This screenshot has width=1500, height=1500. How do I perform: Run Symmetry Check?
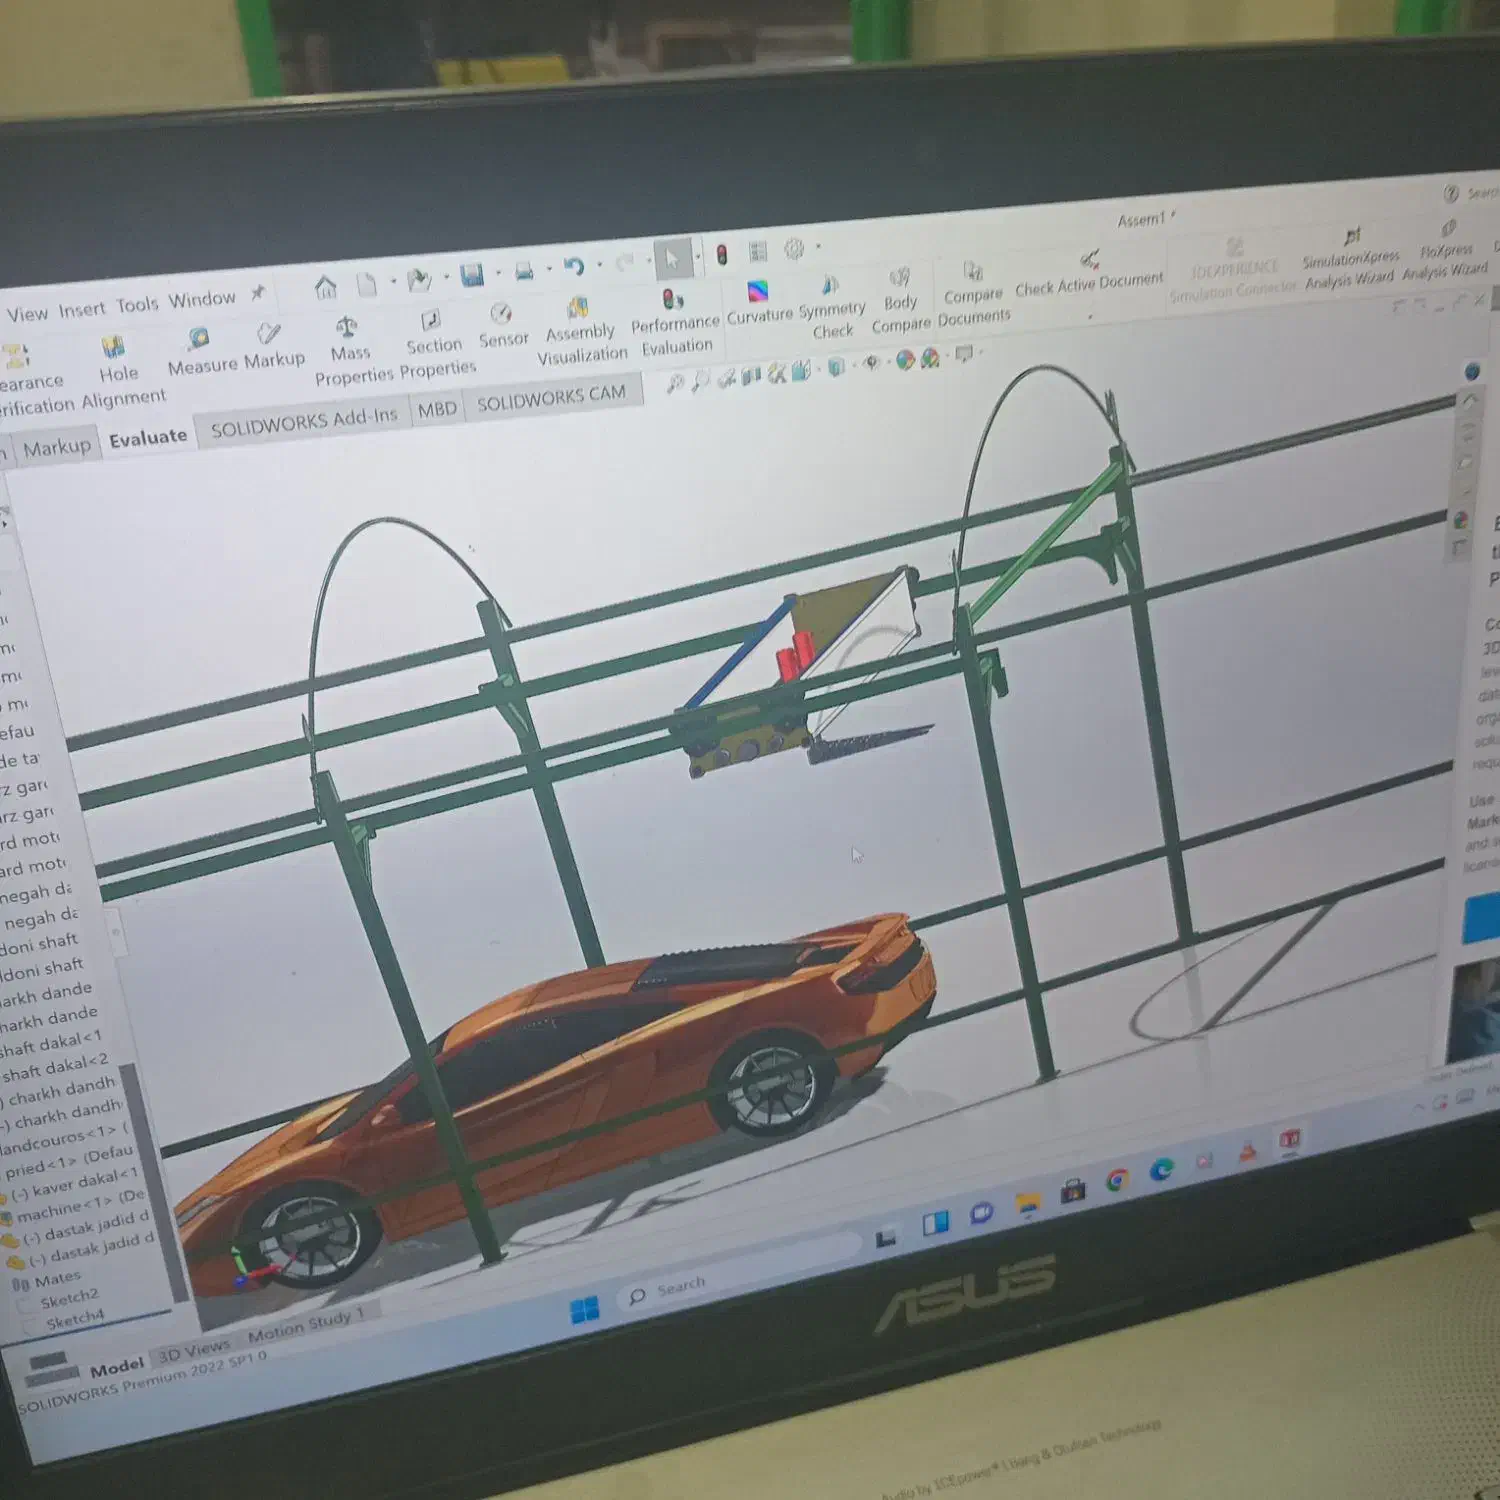(832, 309)
